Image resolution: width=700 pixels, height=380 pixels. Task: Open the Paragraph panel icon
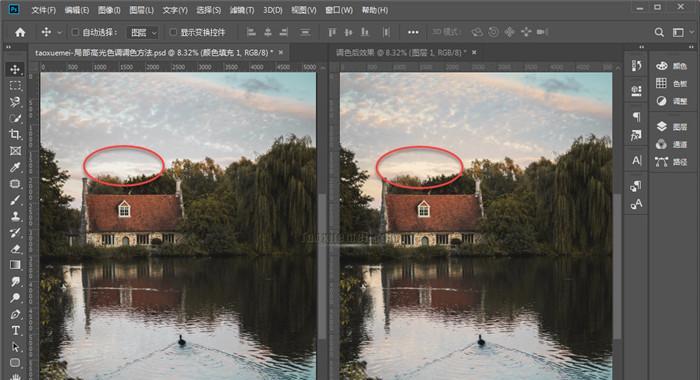pos(637,117)
